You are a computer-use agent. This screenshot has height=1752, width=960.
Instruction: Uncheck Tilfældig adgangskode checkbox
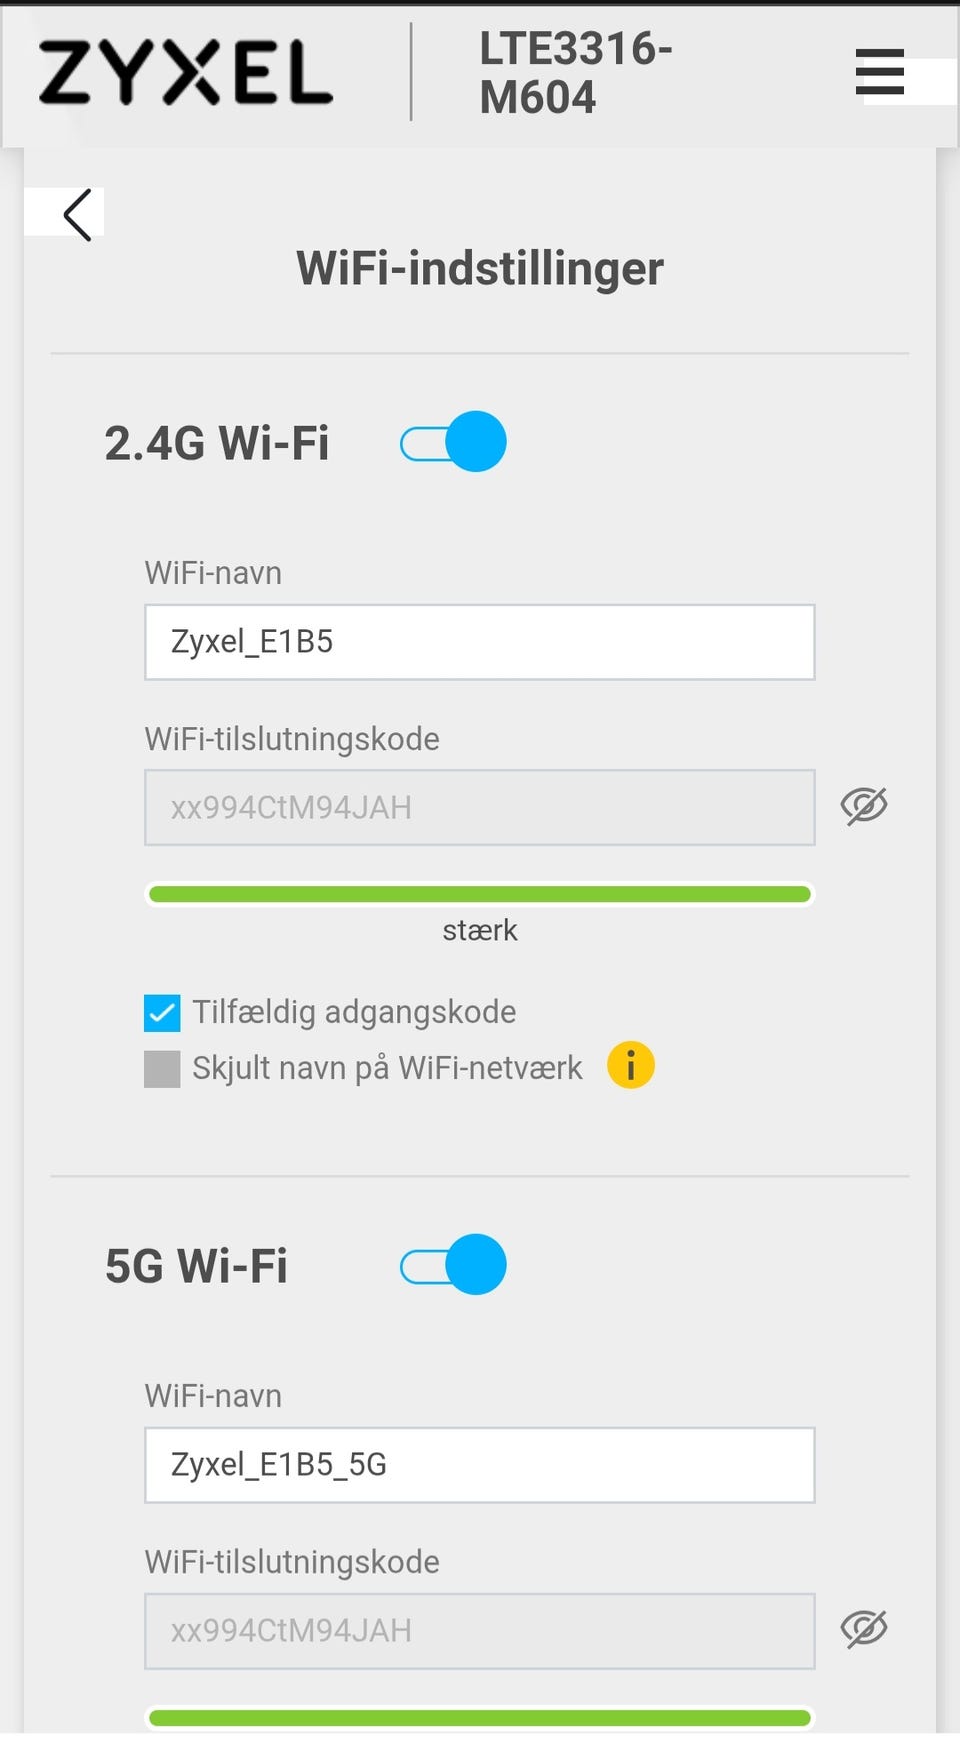(162, 1013)
